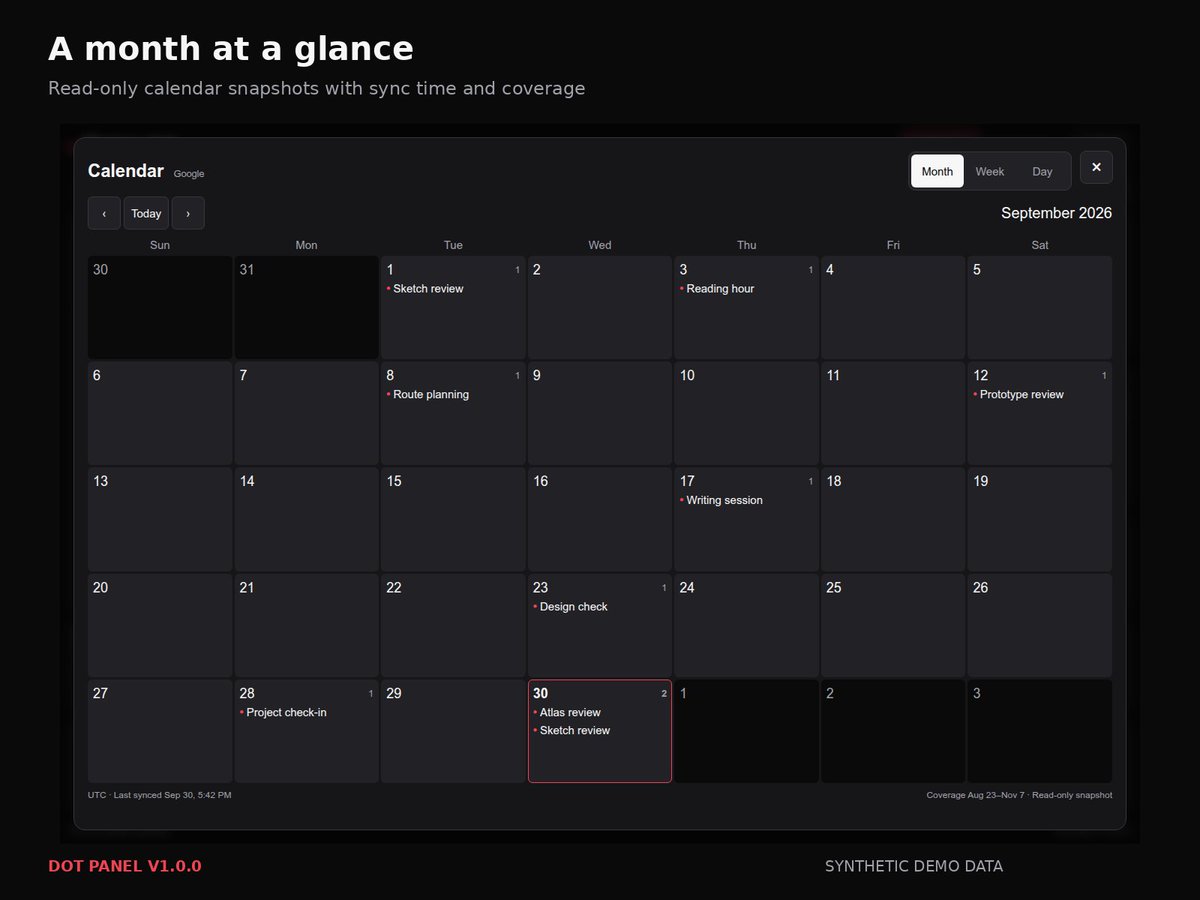Viewport: 1200px width, 900px height.
Task: Click the Google source label
Action: [x=189, y=174]
